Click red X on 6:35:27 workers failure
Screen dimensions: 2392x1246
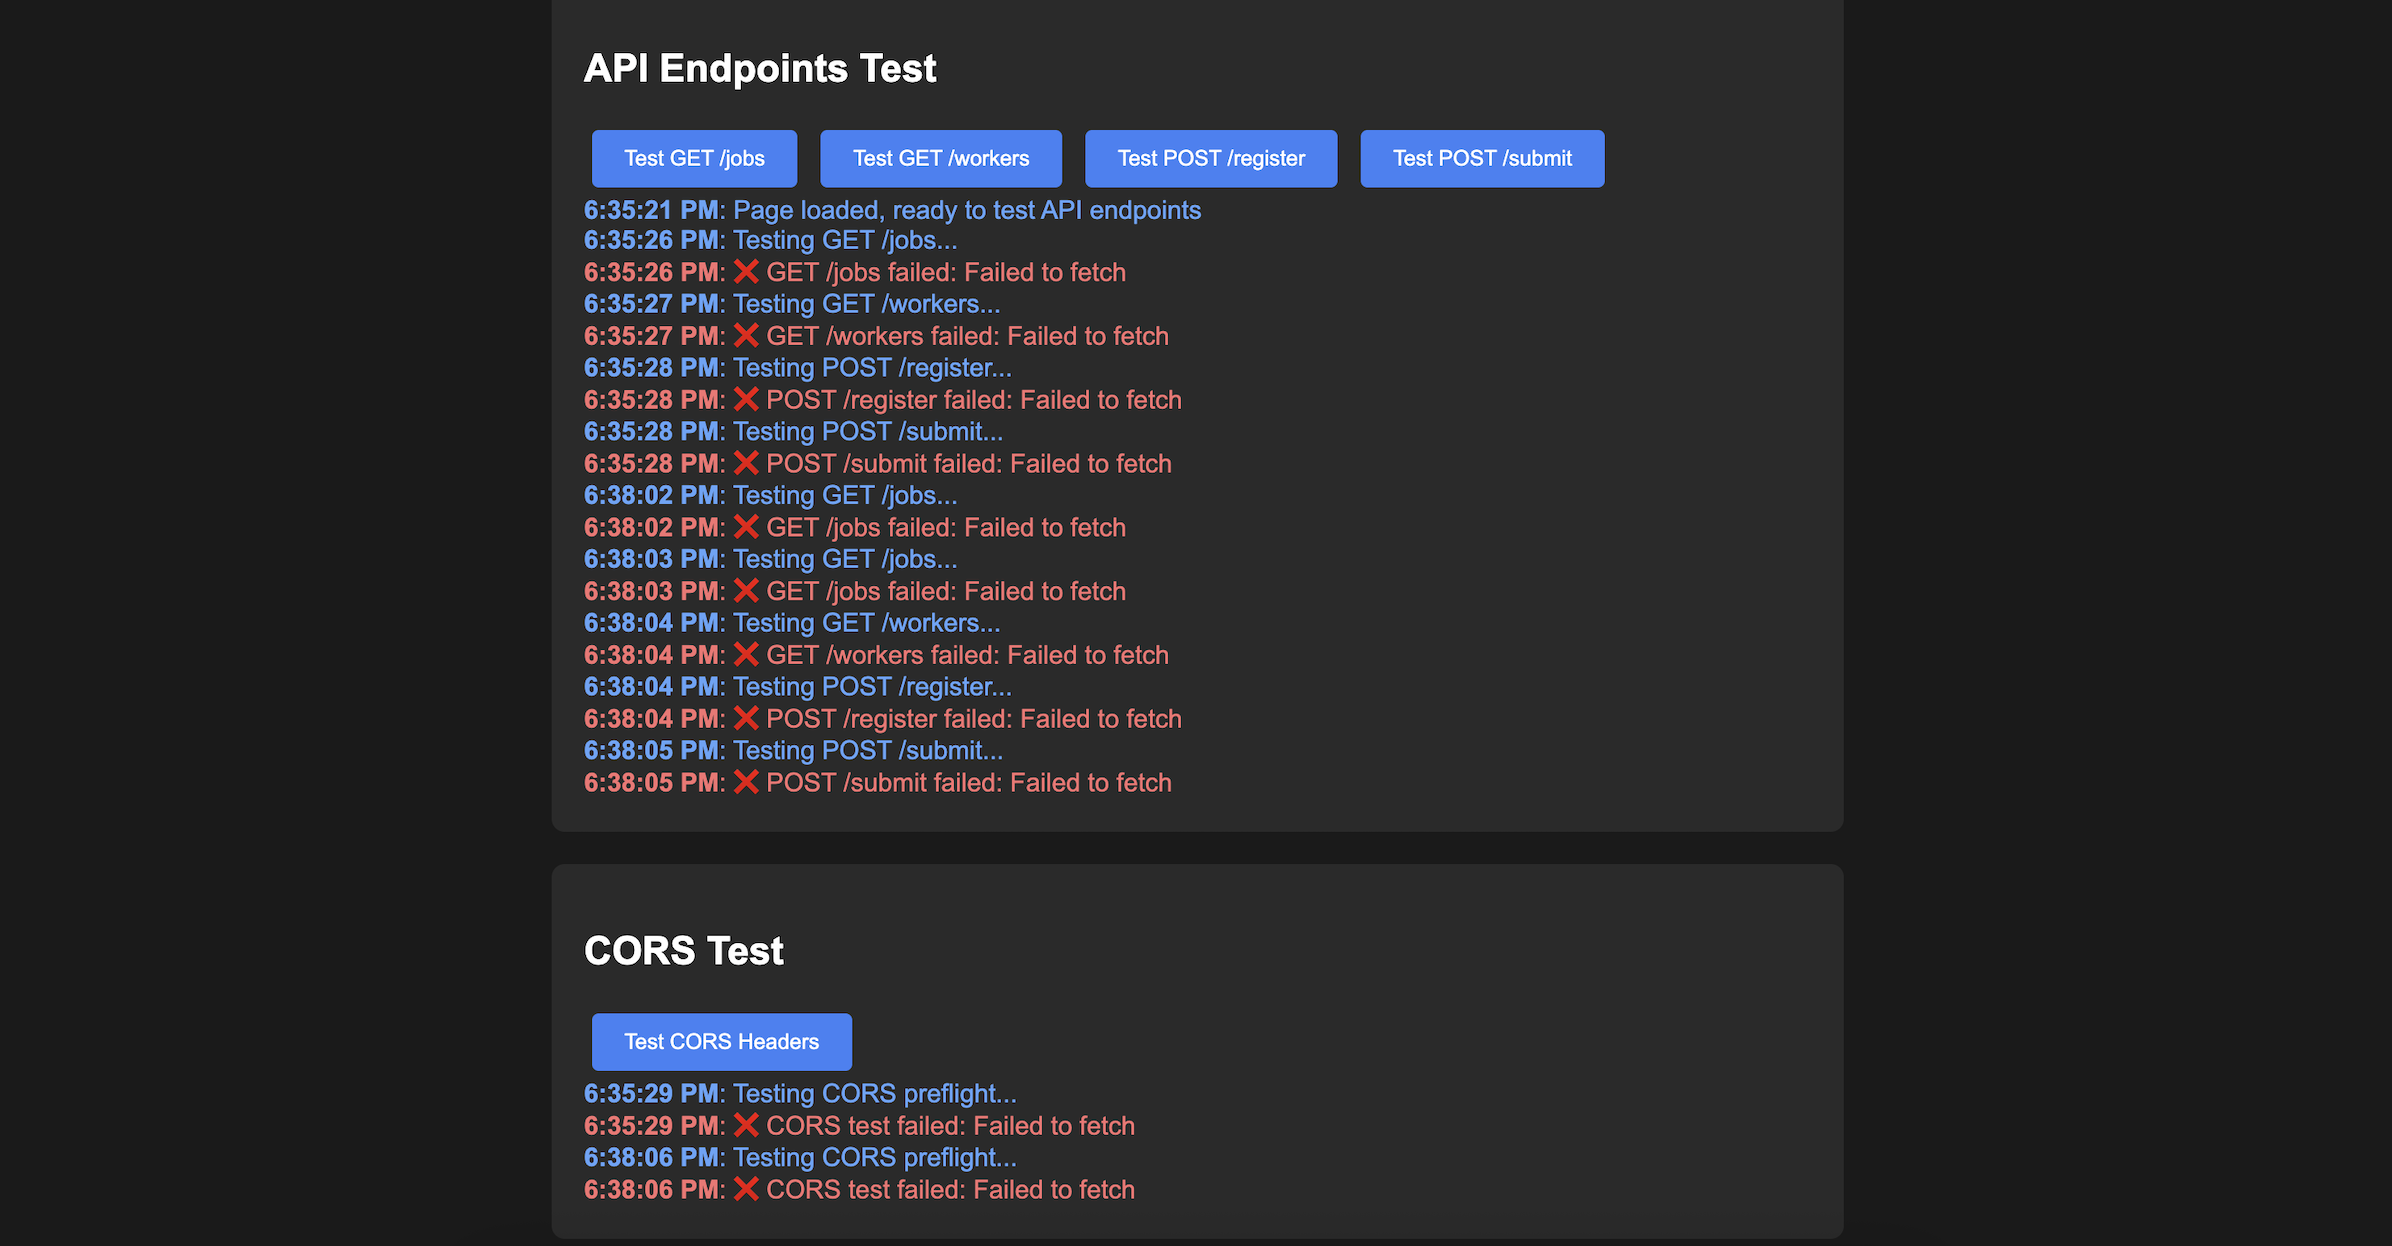746,336
